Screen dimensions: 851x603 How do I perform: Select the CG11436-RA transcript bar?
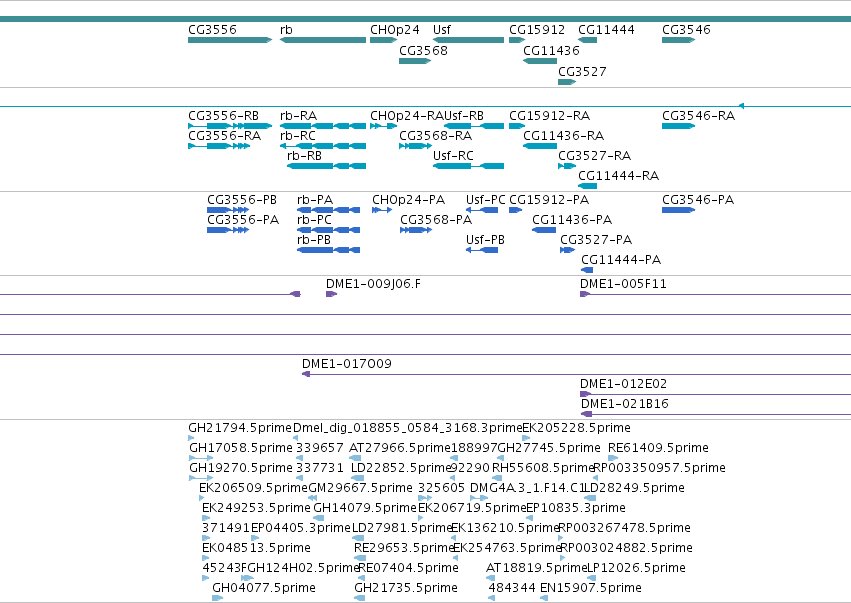click(540, 146)
